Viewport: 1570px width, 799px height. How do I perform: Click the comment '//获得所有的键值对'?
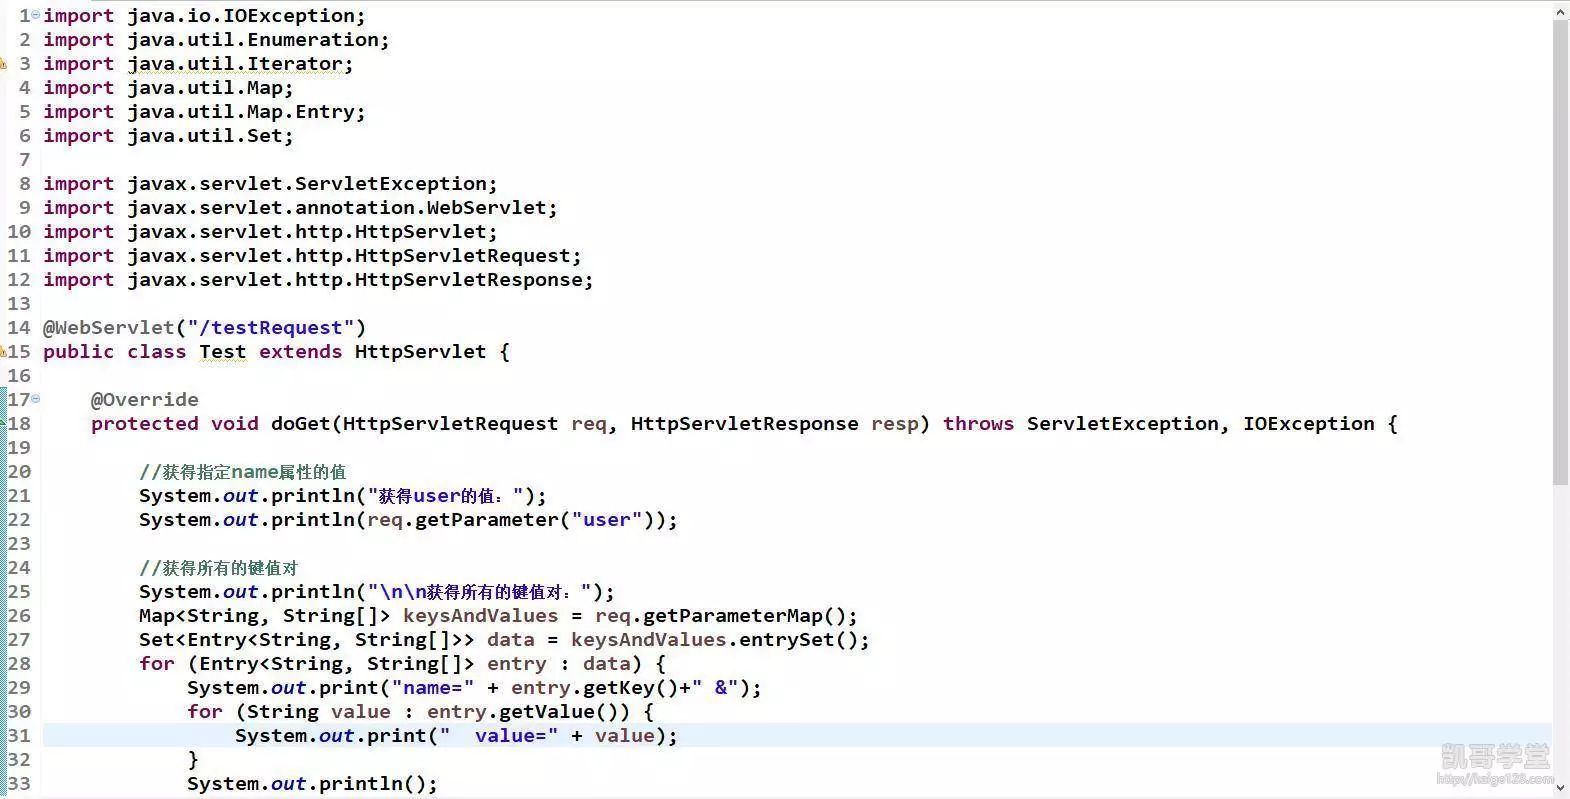[218, 568]
